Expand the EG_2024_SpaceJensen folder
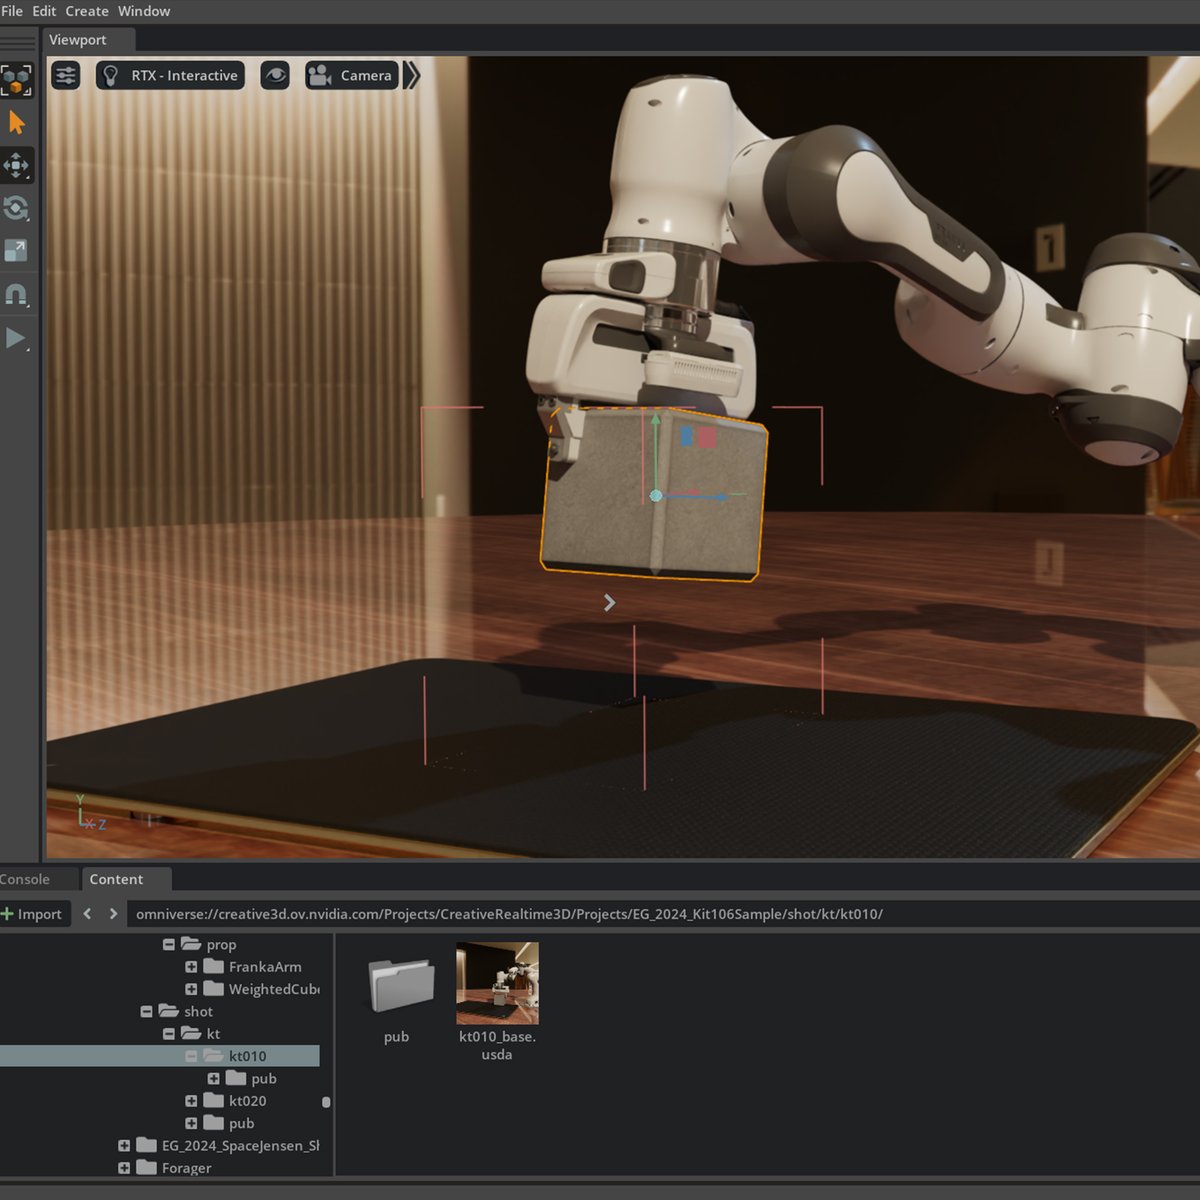The height and width of the screenshot is (1200, 1200). (x=124, y=1146)
